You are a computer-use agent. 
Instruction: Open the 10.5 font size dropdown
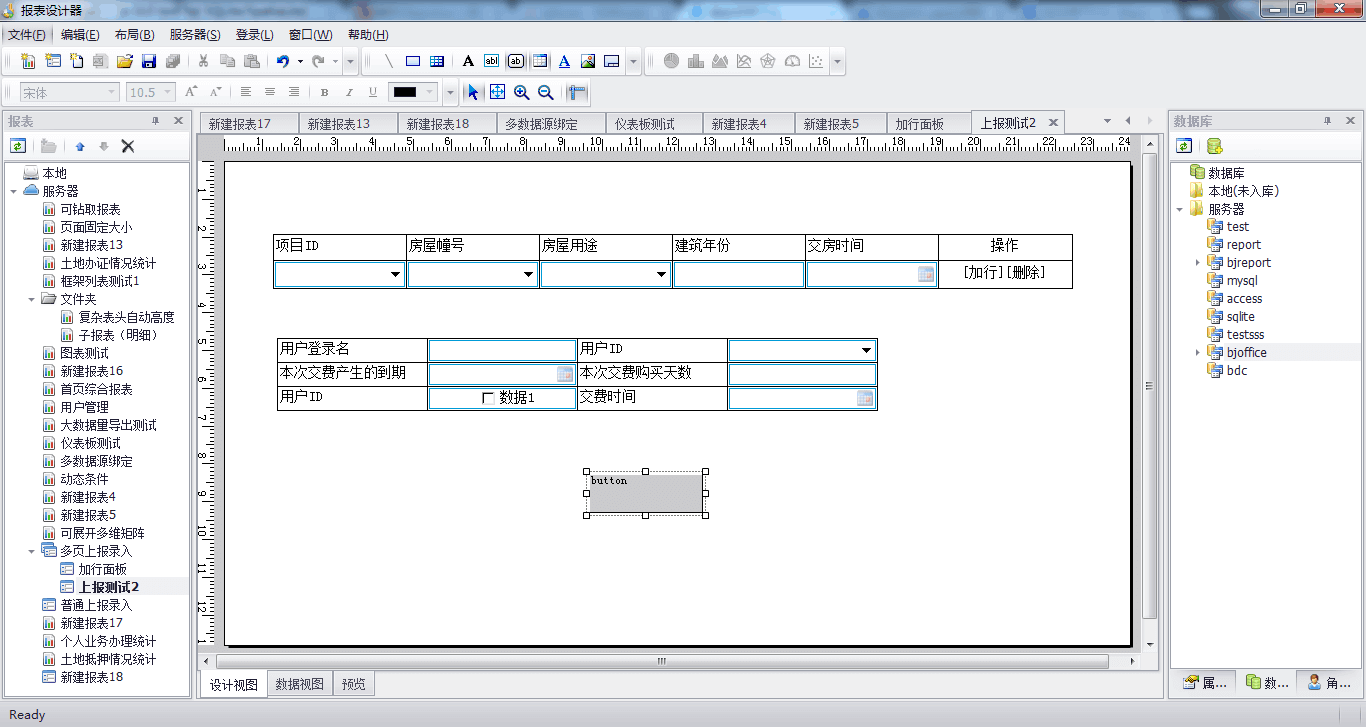[169, 92]
